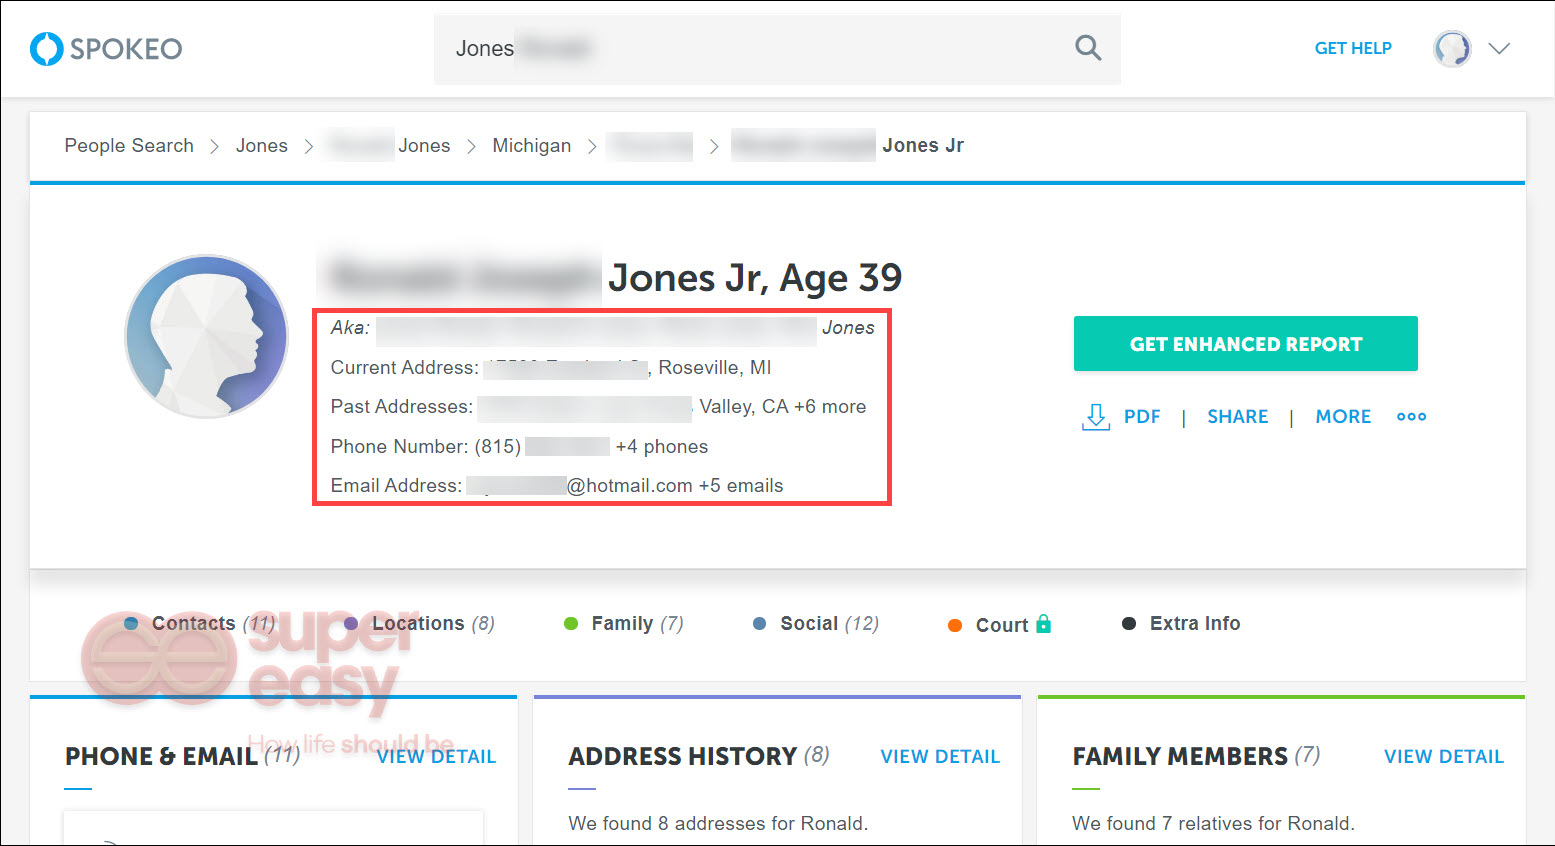Click the 'Roseville, MI' address text
Screen dimensions: 1555x846
pos(715,368)
